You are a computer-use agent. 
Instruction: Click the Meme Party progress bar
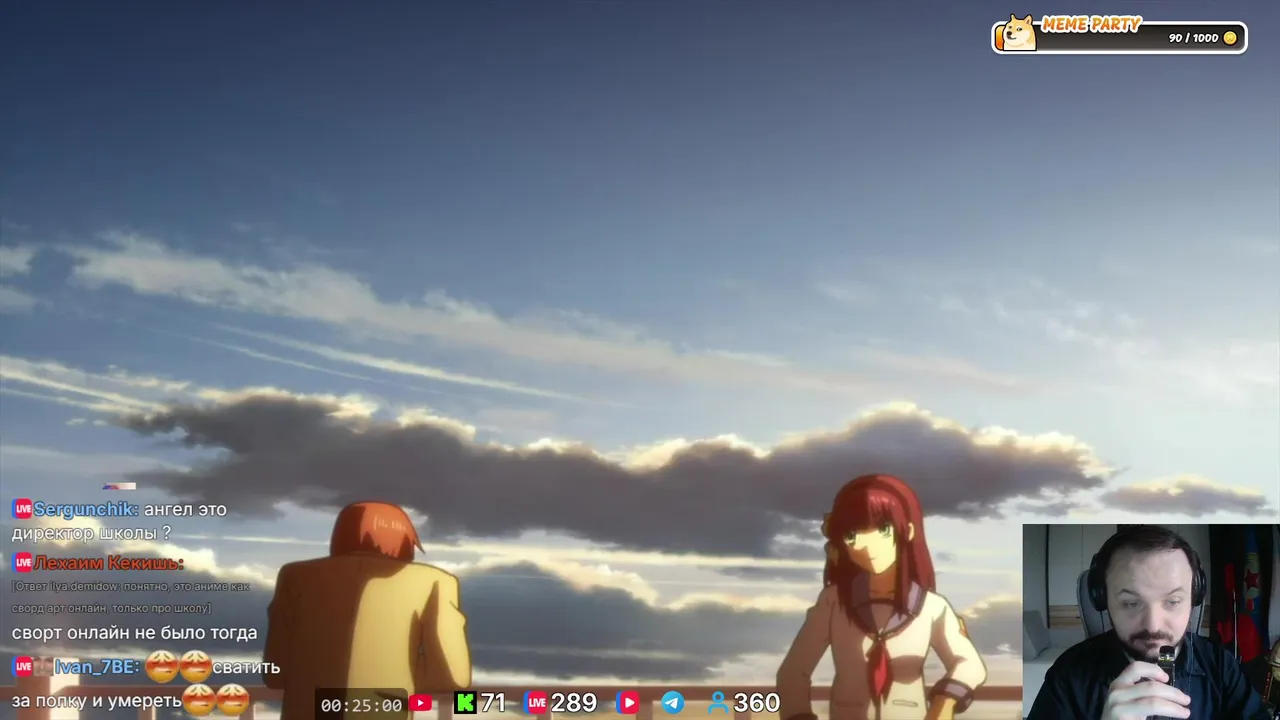[x=1120, y=38]
